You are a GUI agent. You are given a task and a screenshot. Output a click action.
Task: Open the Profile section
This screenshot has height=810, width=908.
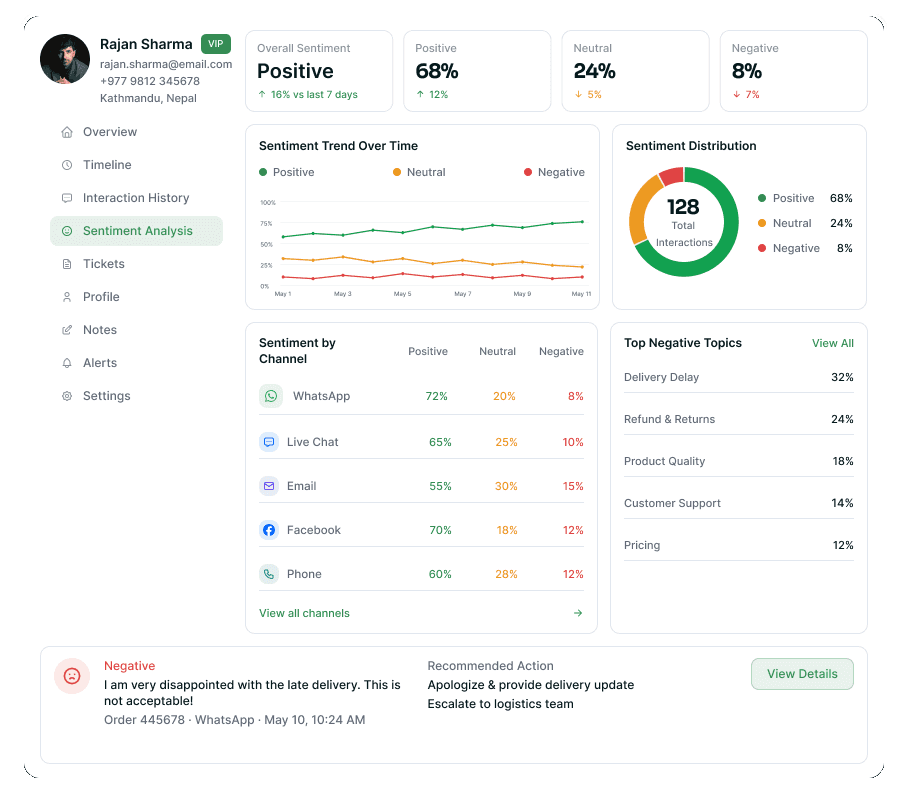pyautogui.click(x=137, y=297)
